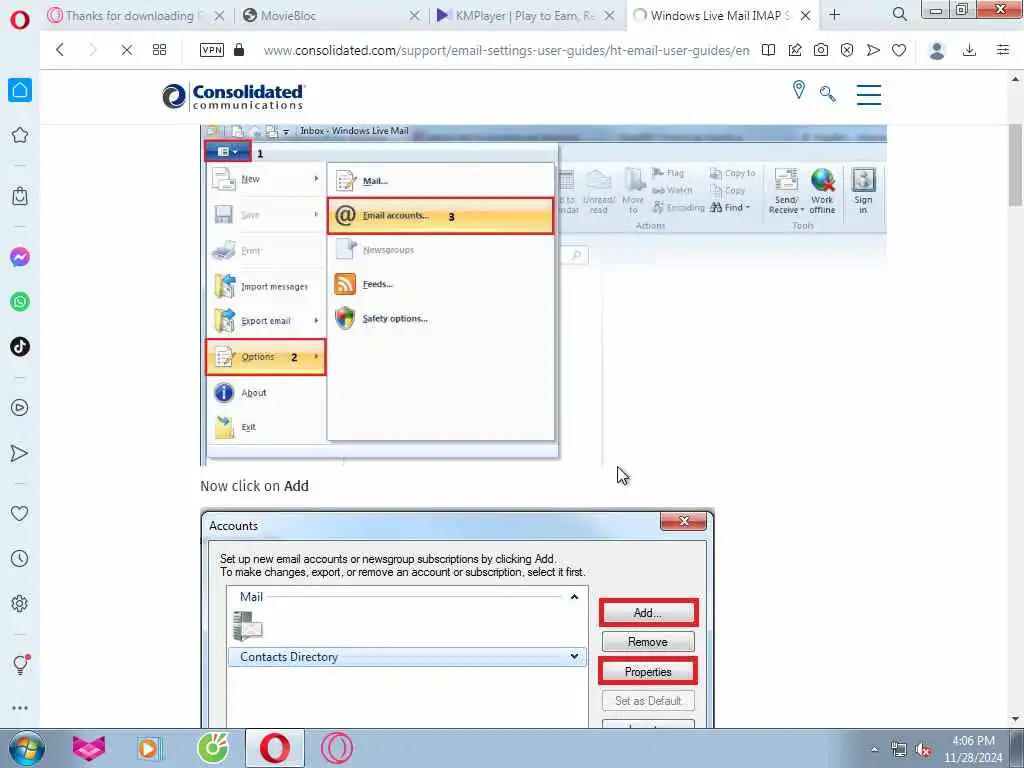
Task: Add page to bookmarks with heart icon
Action: 899,50
